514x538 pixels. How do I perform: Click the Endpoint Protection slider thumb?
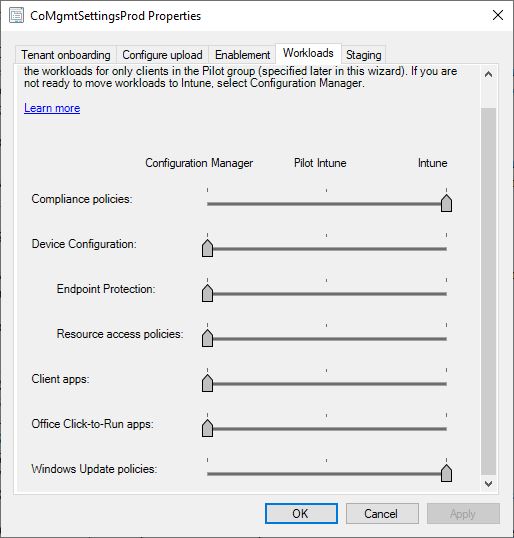[x=207, y=293]
